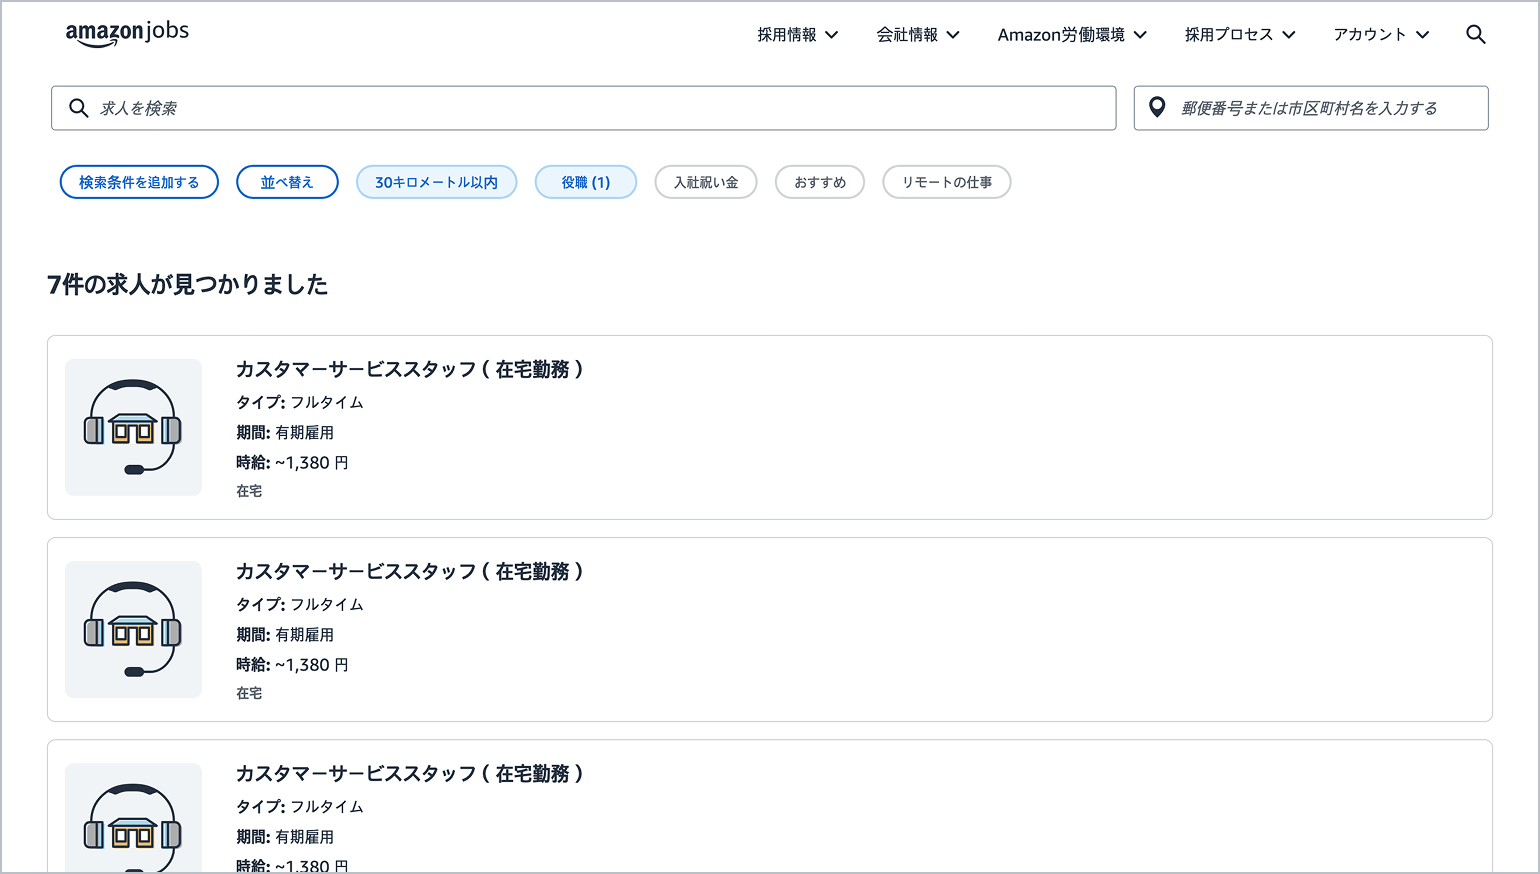
Task: Expand the 採用情報 menu
Action: pos(797,34)
